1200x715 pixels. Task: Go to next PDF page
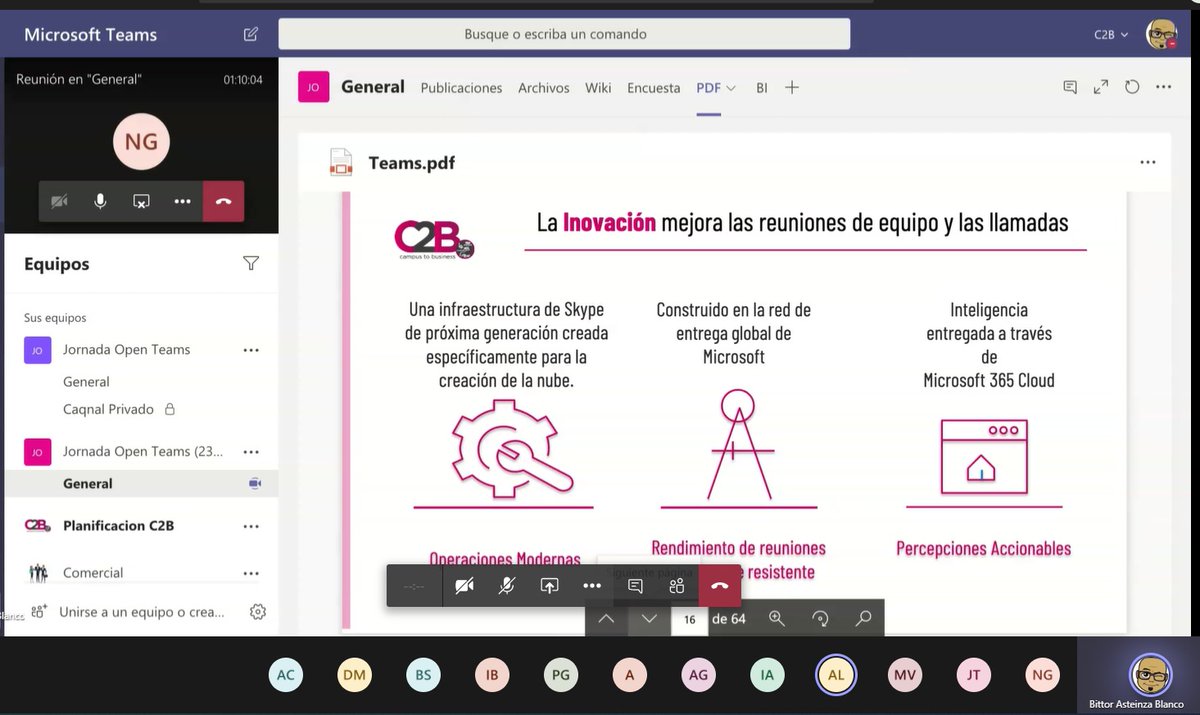click(x=649, y=619)
